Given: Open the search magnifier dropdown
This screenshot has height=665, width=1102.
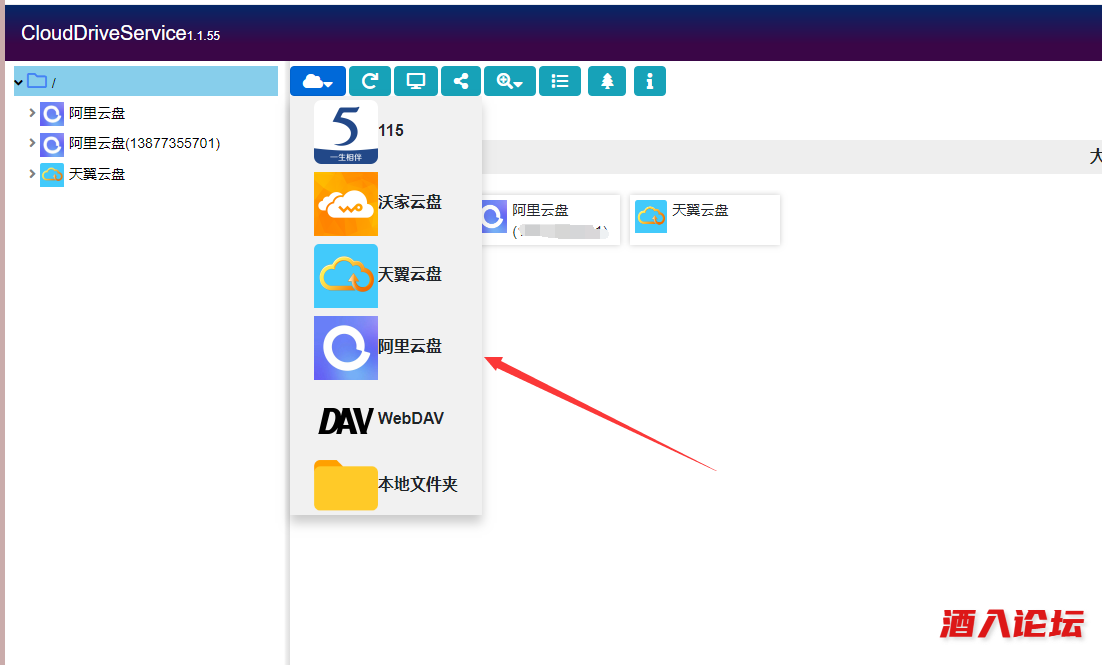Looking at the screenshot, I should [x=510, y=82].
